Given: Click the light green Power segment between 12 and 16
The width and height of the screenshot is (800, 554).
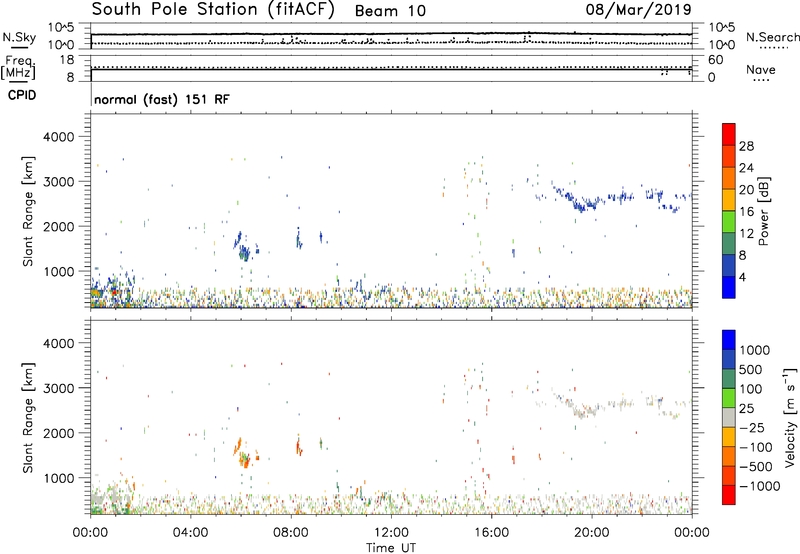Looking at the screenshot, I should click(x=729, y=222).
